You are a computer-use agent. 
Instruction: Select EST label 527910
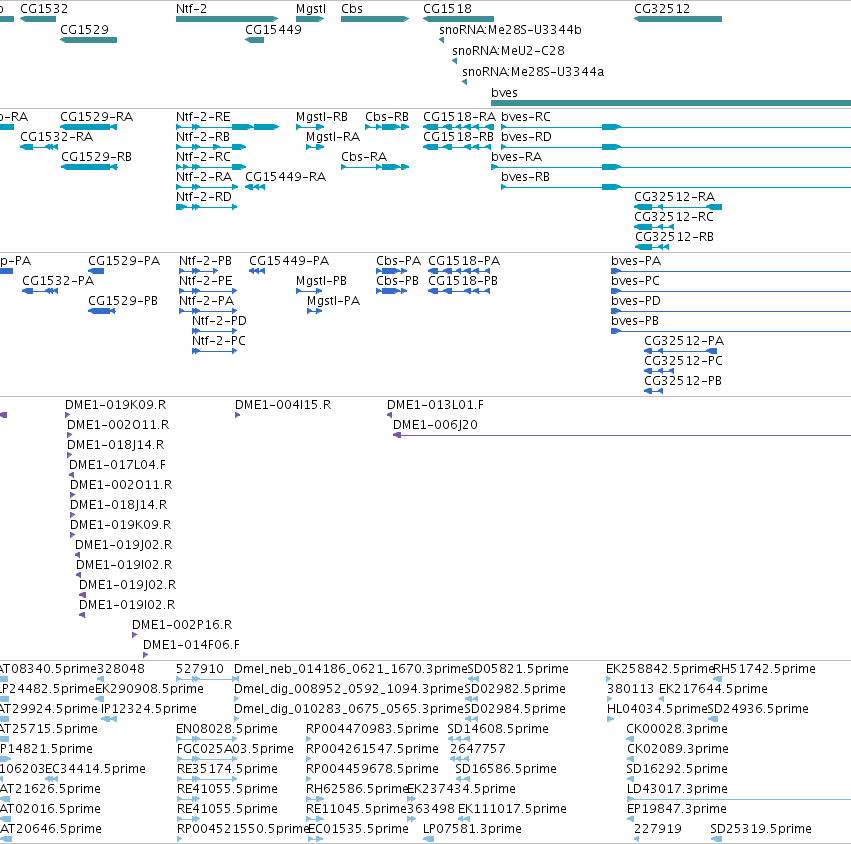tap(199, 669)
